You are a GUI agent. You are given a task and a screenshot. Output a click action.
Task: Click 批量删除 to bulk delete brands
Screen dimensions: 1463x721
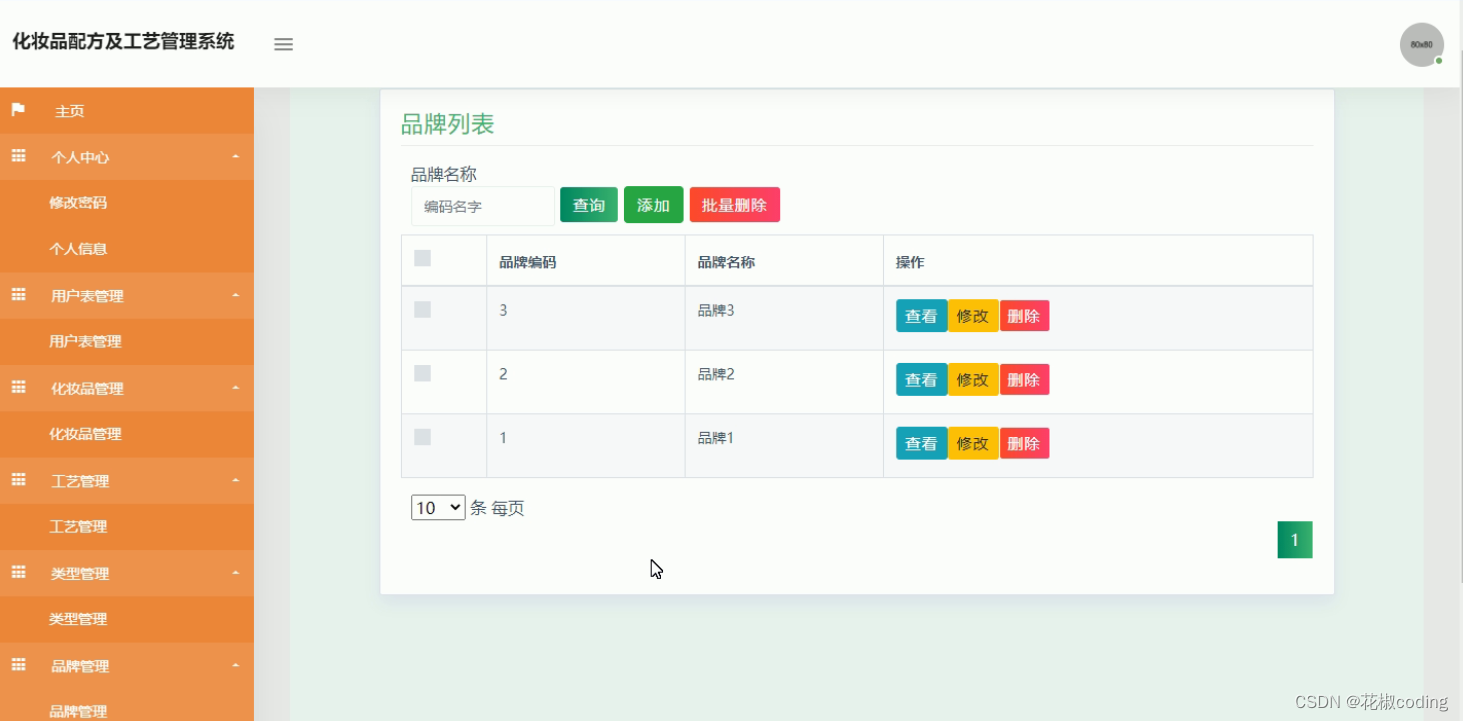(x=734, y=204)
